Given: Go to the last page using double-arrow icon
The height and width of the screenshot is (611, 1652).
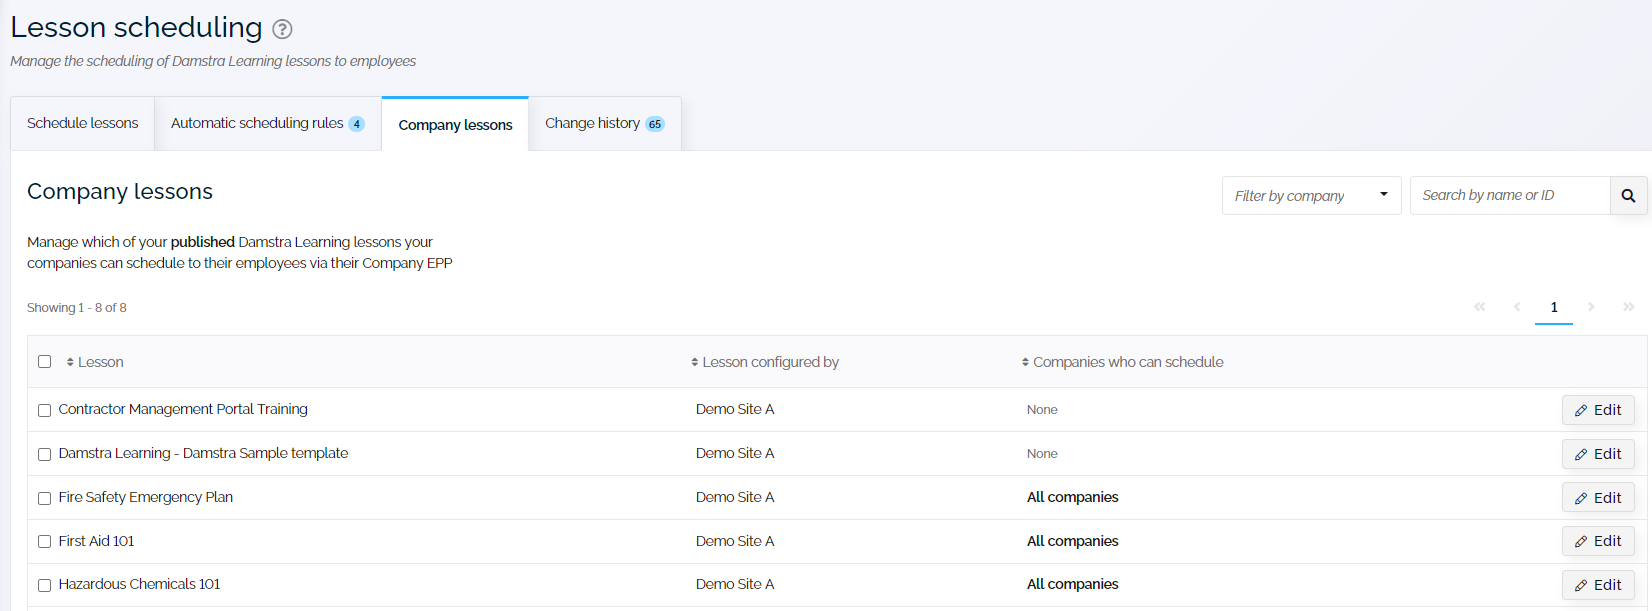Looking at the screenshot, I should click(x=1628, y=307).
